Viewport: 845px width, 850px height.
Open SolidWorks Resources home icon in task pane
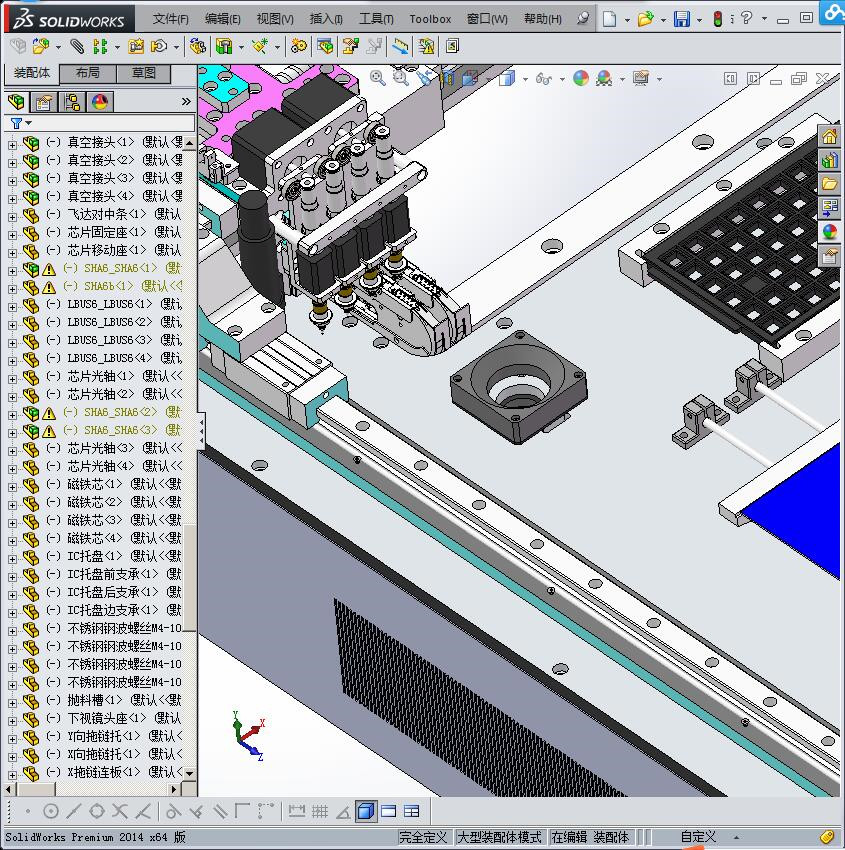pyautogui.click(x=829, y=136)
